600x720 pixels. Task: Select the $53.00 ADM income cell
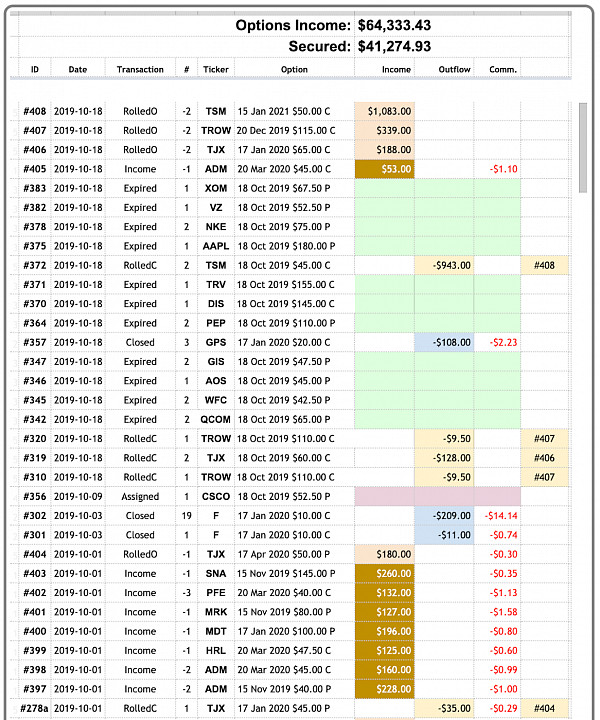385,169
